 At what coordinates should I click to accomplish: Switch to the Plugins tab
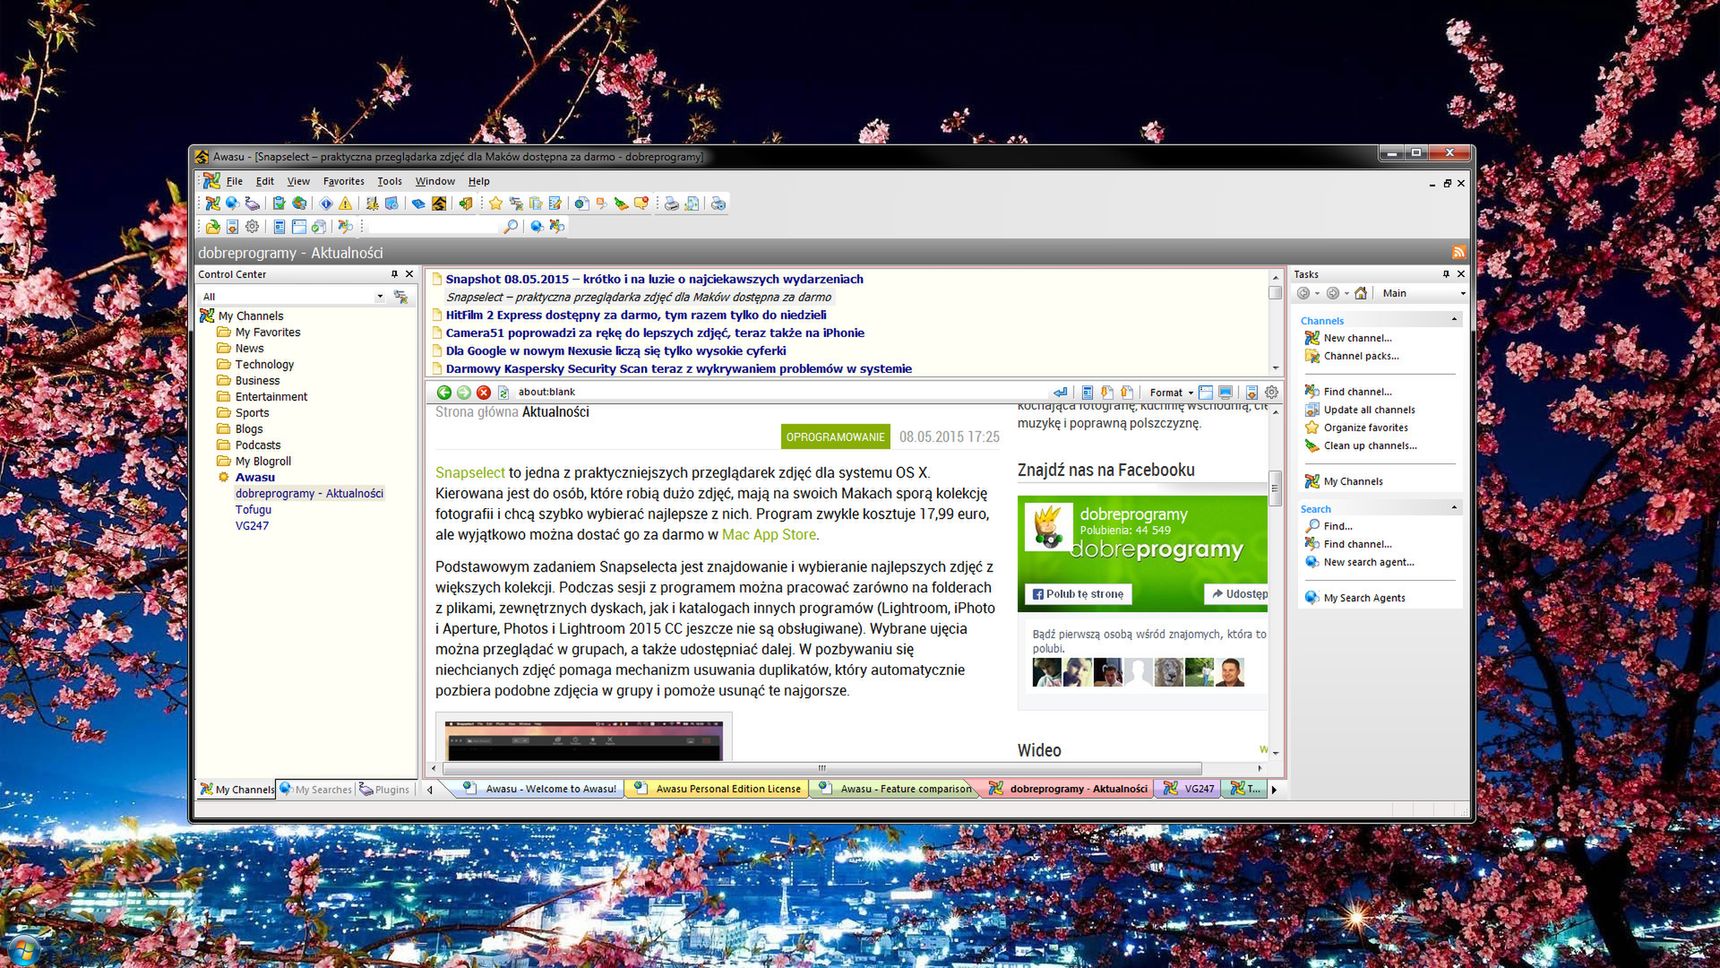coord(385,789)
